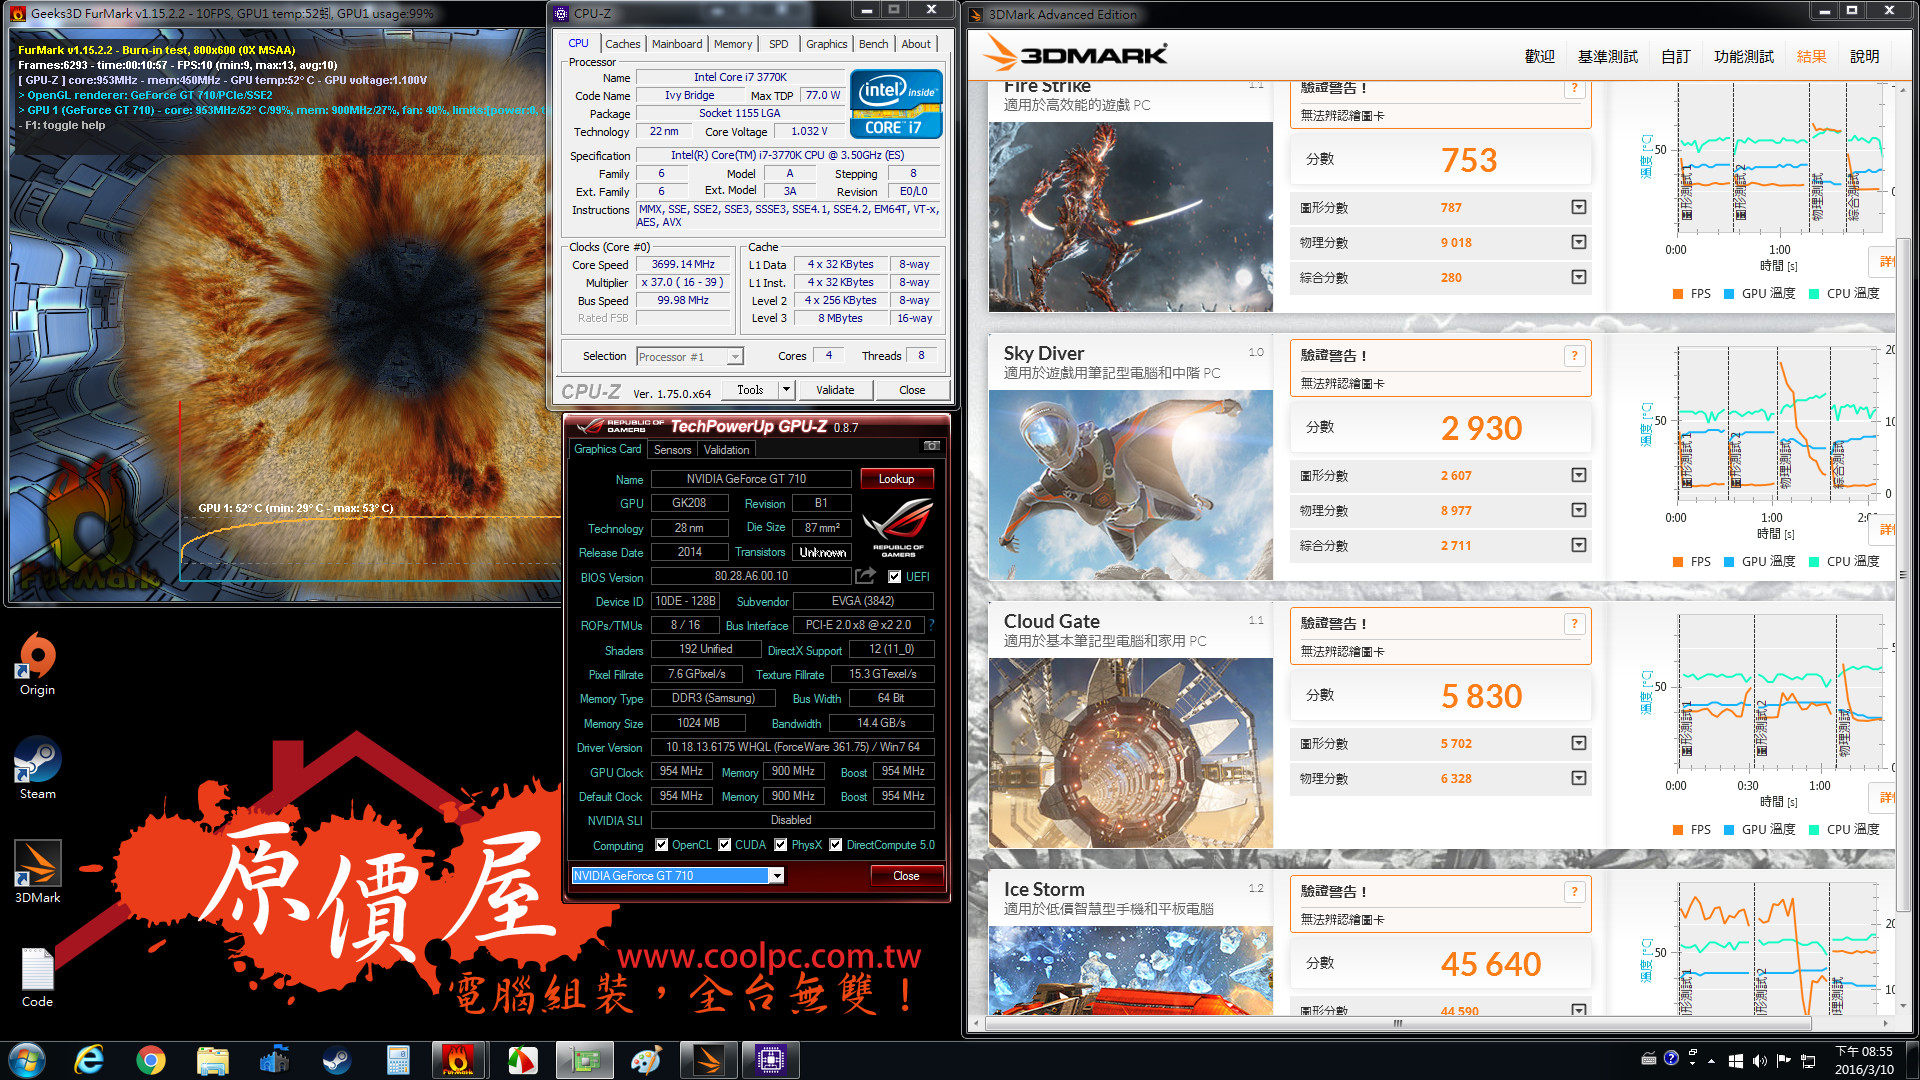This screenshot has width=1920, height=1080.
Task: Expand Sky Diver graphics score 2 607 details
Action: click(x=1579, y=475)
